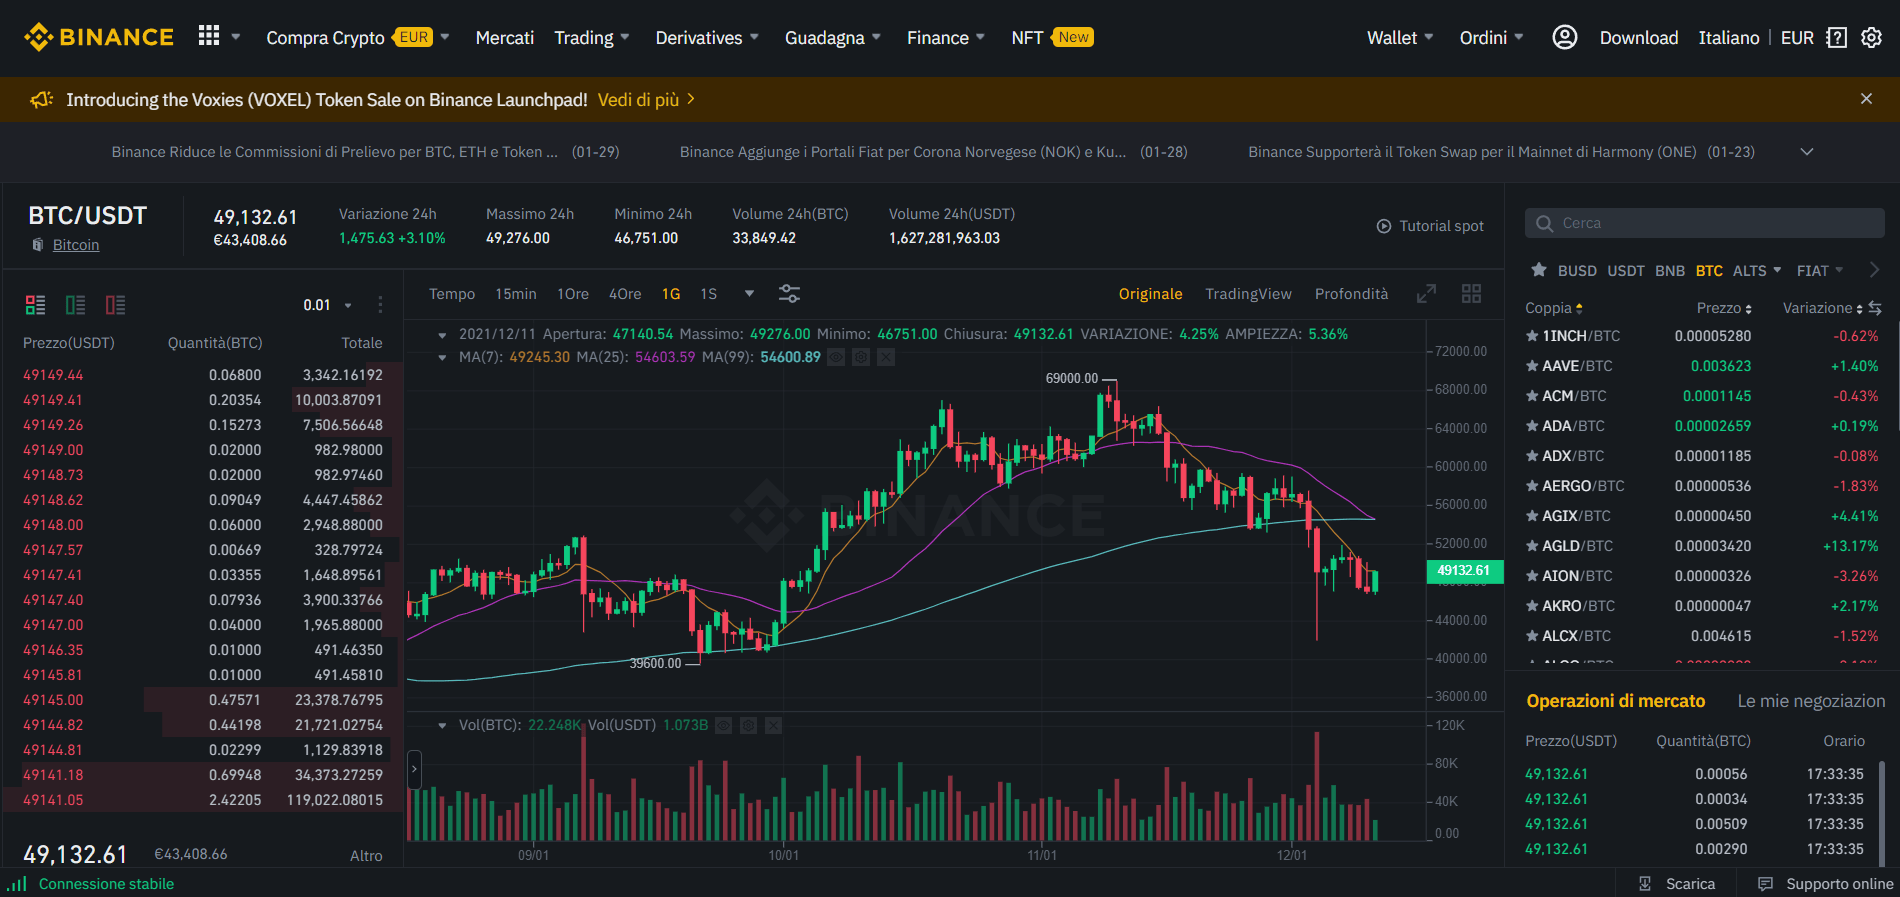Image resolution: width=1900 pixels, height=897 pixels.
Task: Switch to Profondità depth chart
Action: [x=1352, y=294]
